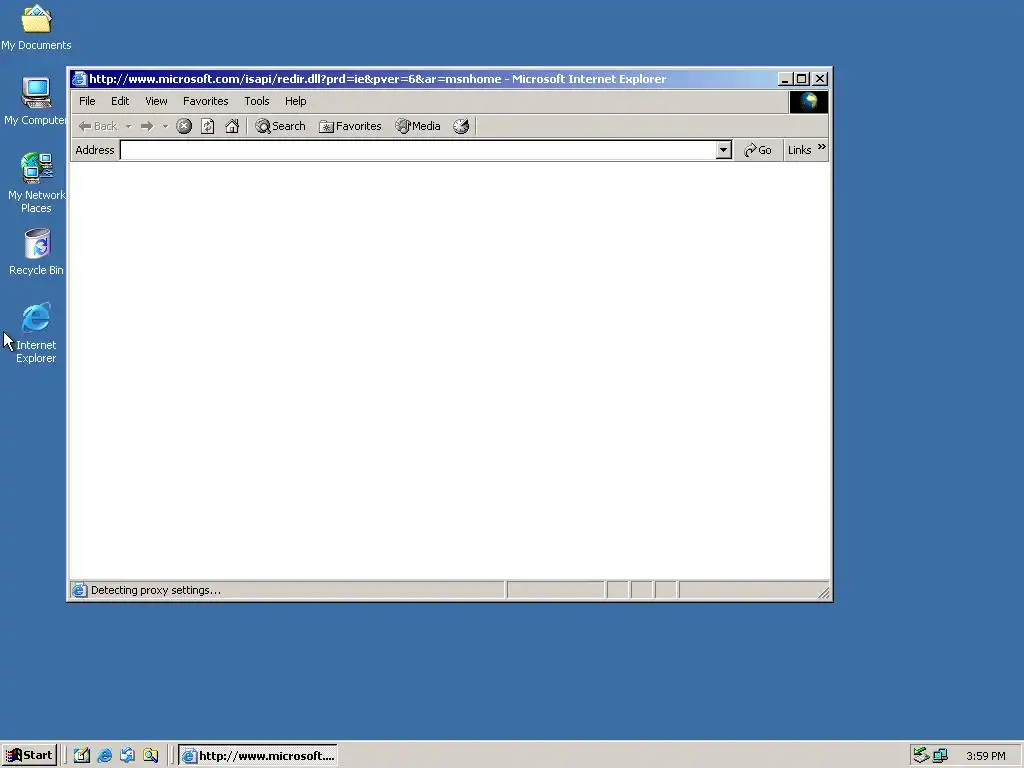This screenshot has height=768, width=1024.
Task: Go to the home page icon
Action: (x=232, y=126)
